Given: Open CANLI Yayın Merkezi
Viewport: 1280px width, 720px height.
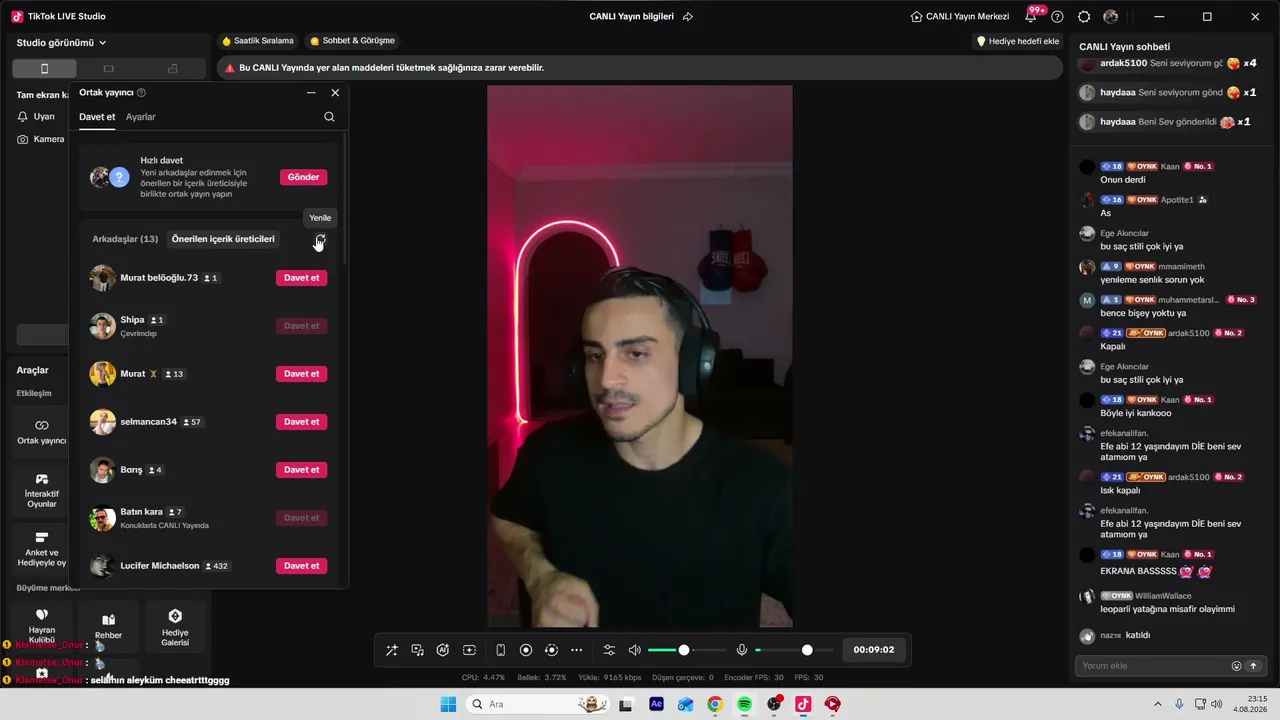Looking at the screenshot, I should click(x=959, y=17).
